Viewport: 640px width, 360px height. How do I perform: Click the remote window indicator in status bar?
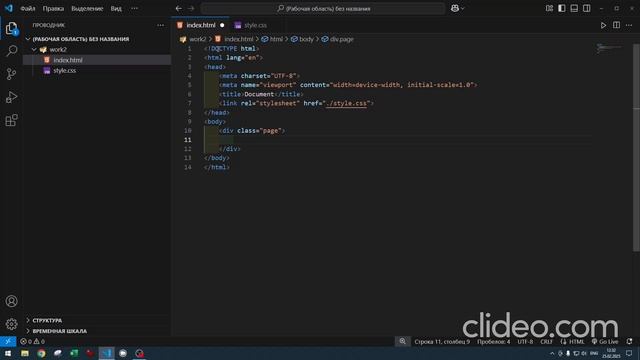[8, 341]
